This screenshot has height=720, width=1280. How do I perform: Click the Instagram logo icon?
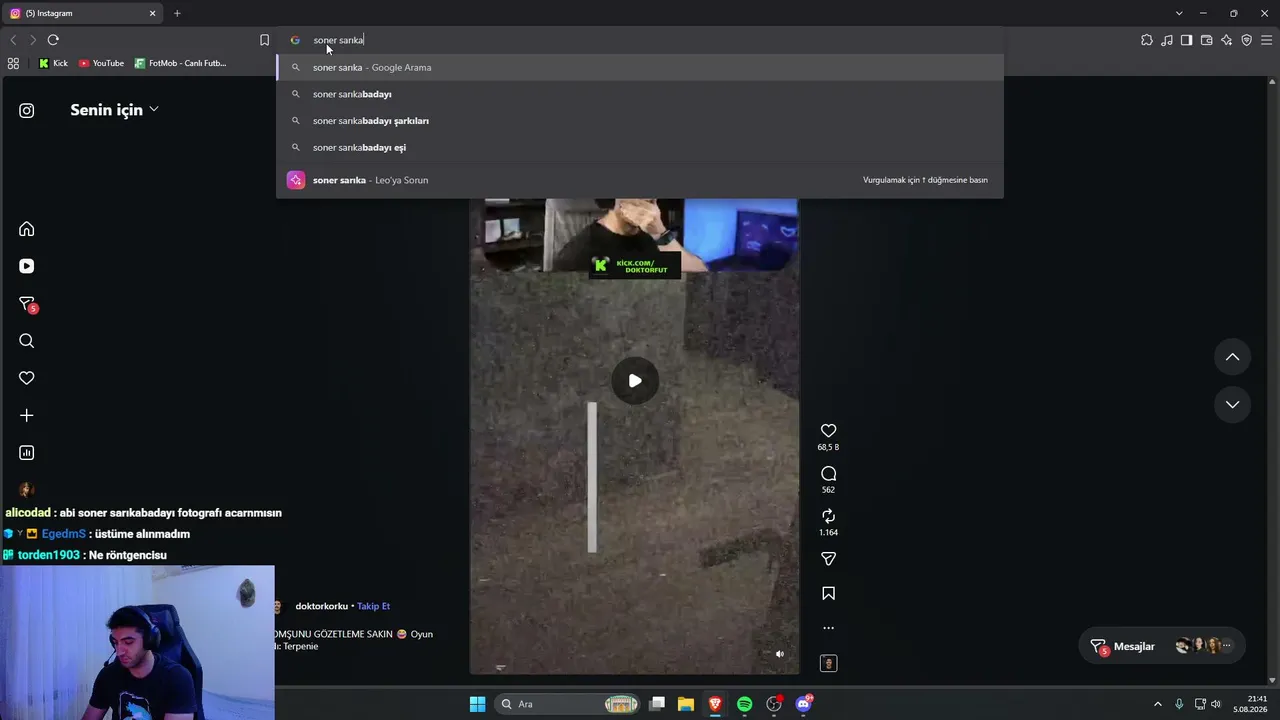click(x=27, y=111)
